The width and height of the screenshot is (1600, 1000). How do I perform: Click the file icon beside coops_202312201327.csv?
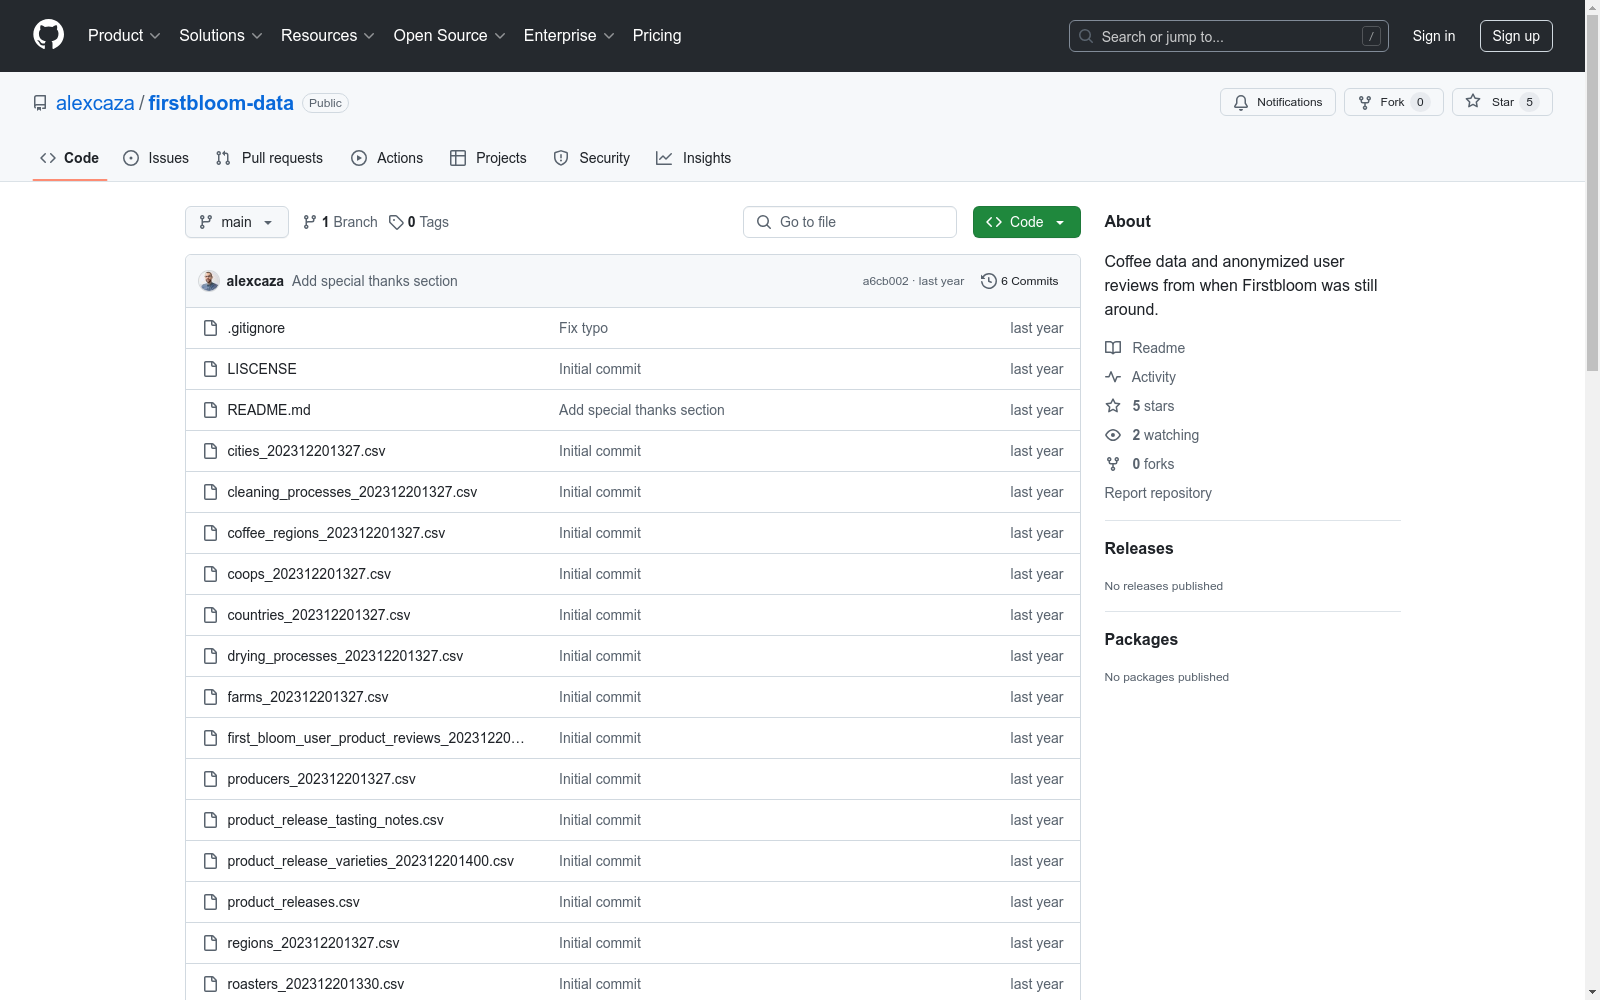tap(210, 574)
